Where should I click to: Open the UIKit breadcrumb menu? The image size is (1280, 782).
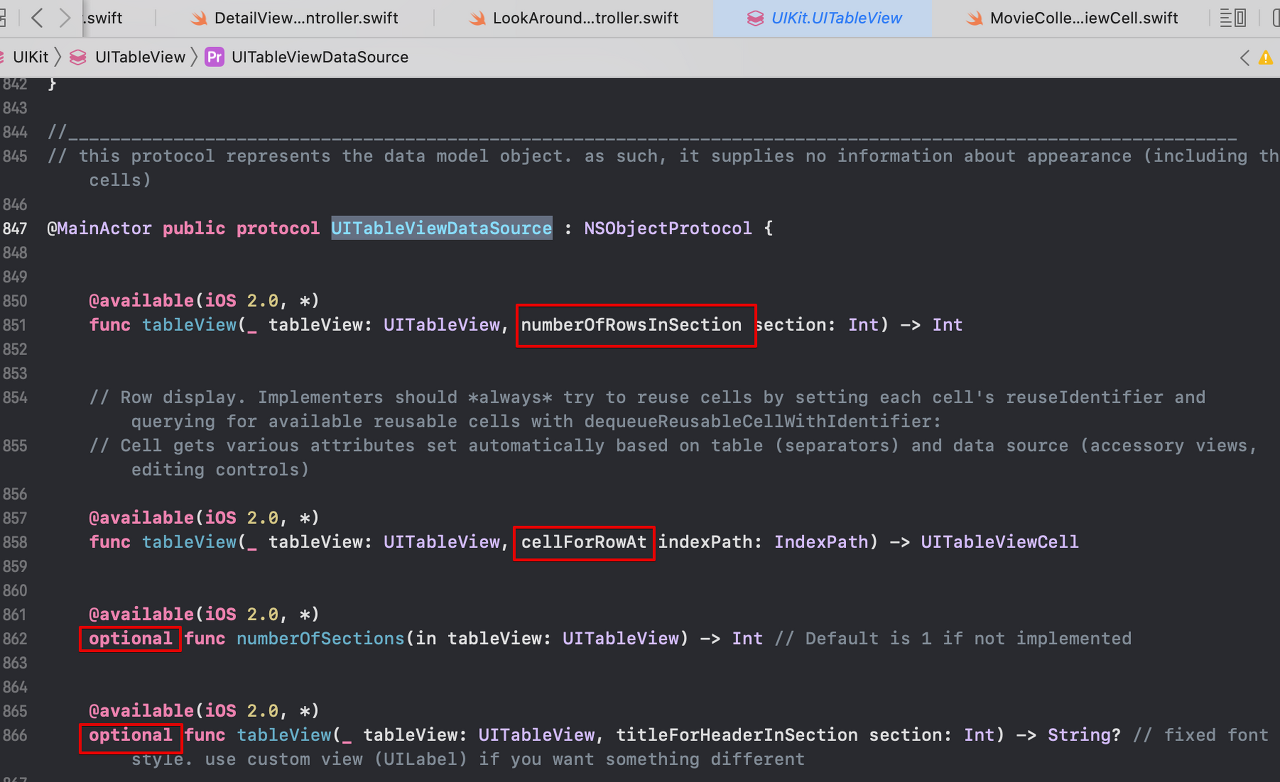click(x=30, y=57)
